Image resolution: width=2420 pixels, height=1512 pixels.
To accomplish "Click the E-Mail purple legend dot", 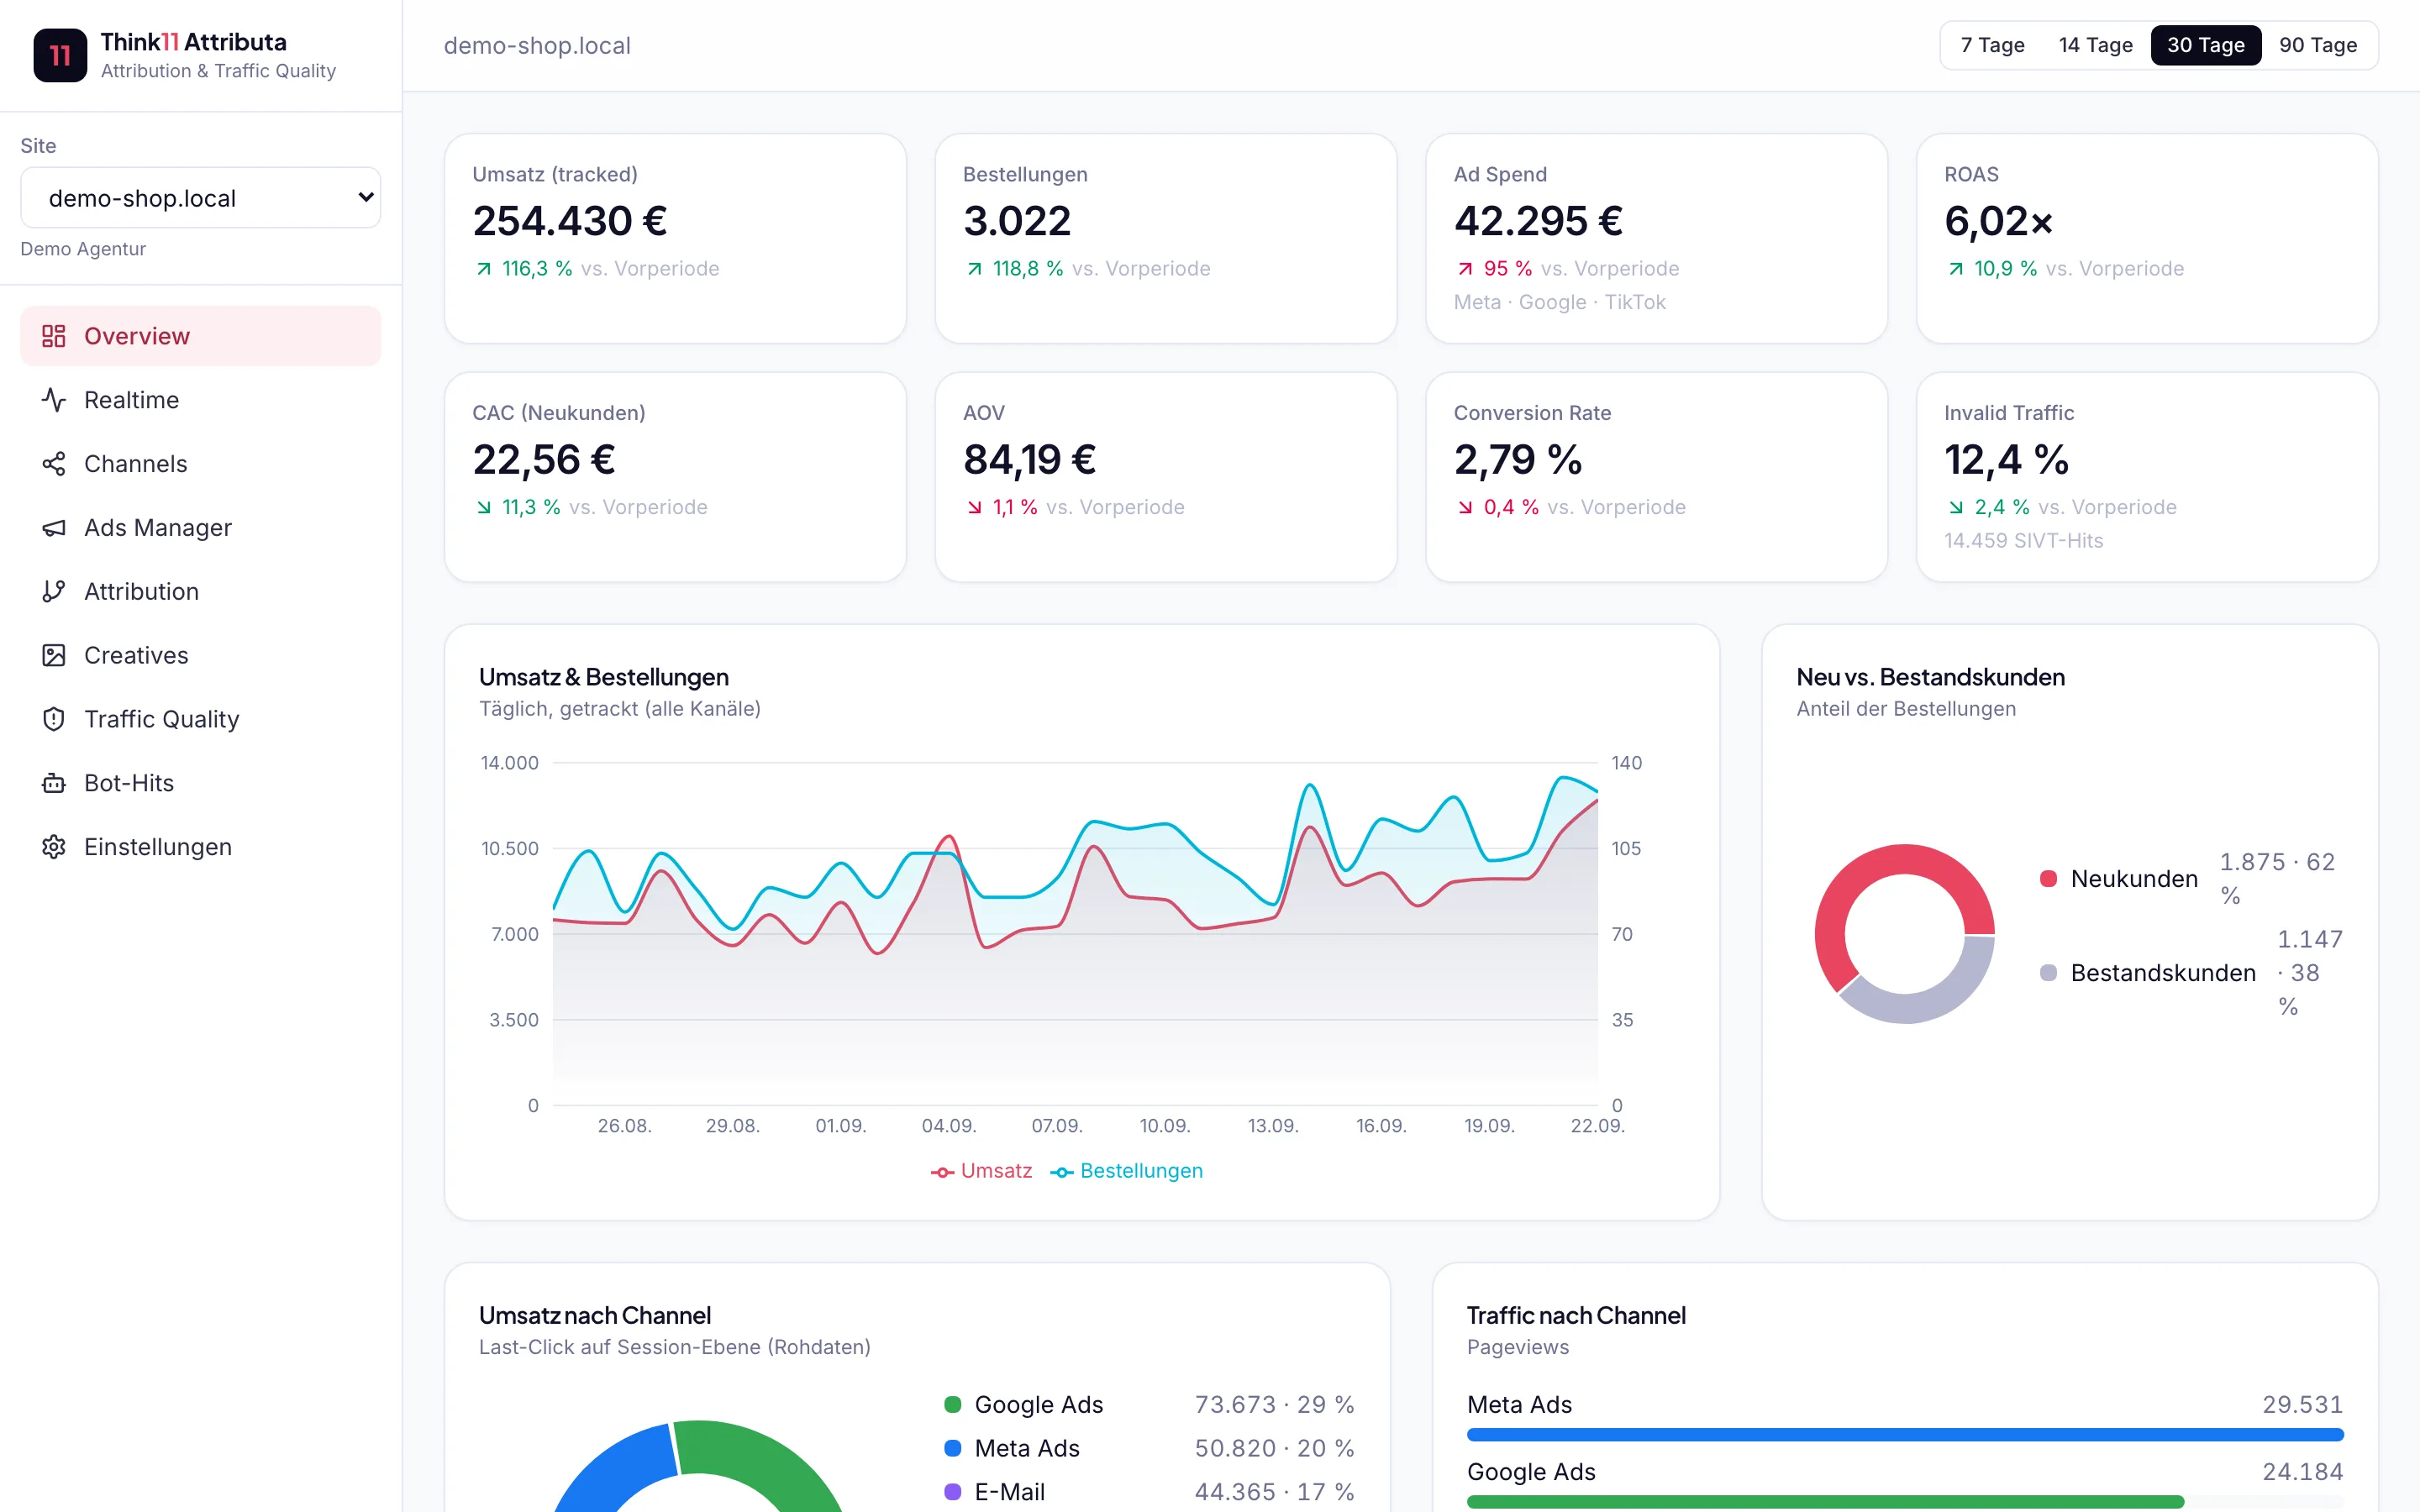I will [953, 1492].
